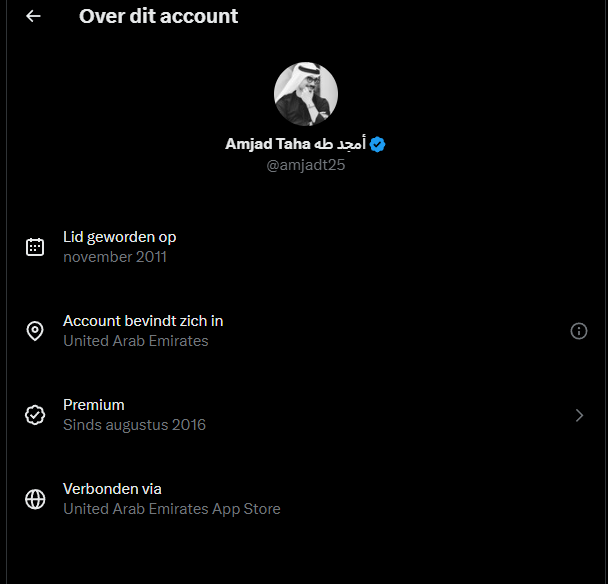This screenshot has width=608, height=584.
Task: Click the november 2011 join date
Action: (115, 257)
